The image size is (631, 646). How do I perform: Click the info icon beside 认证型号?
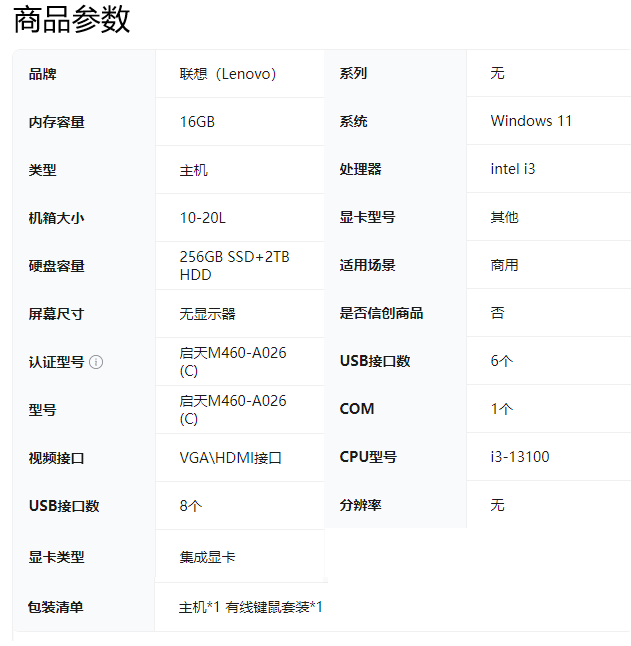96,362
